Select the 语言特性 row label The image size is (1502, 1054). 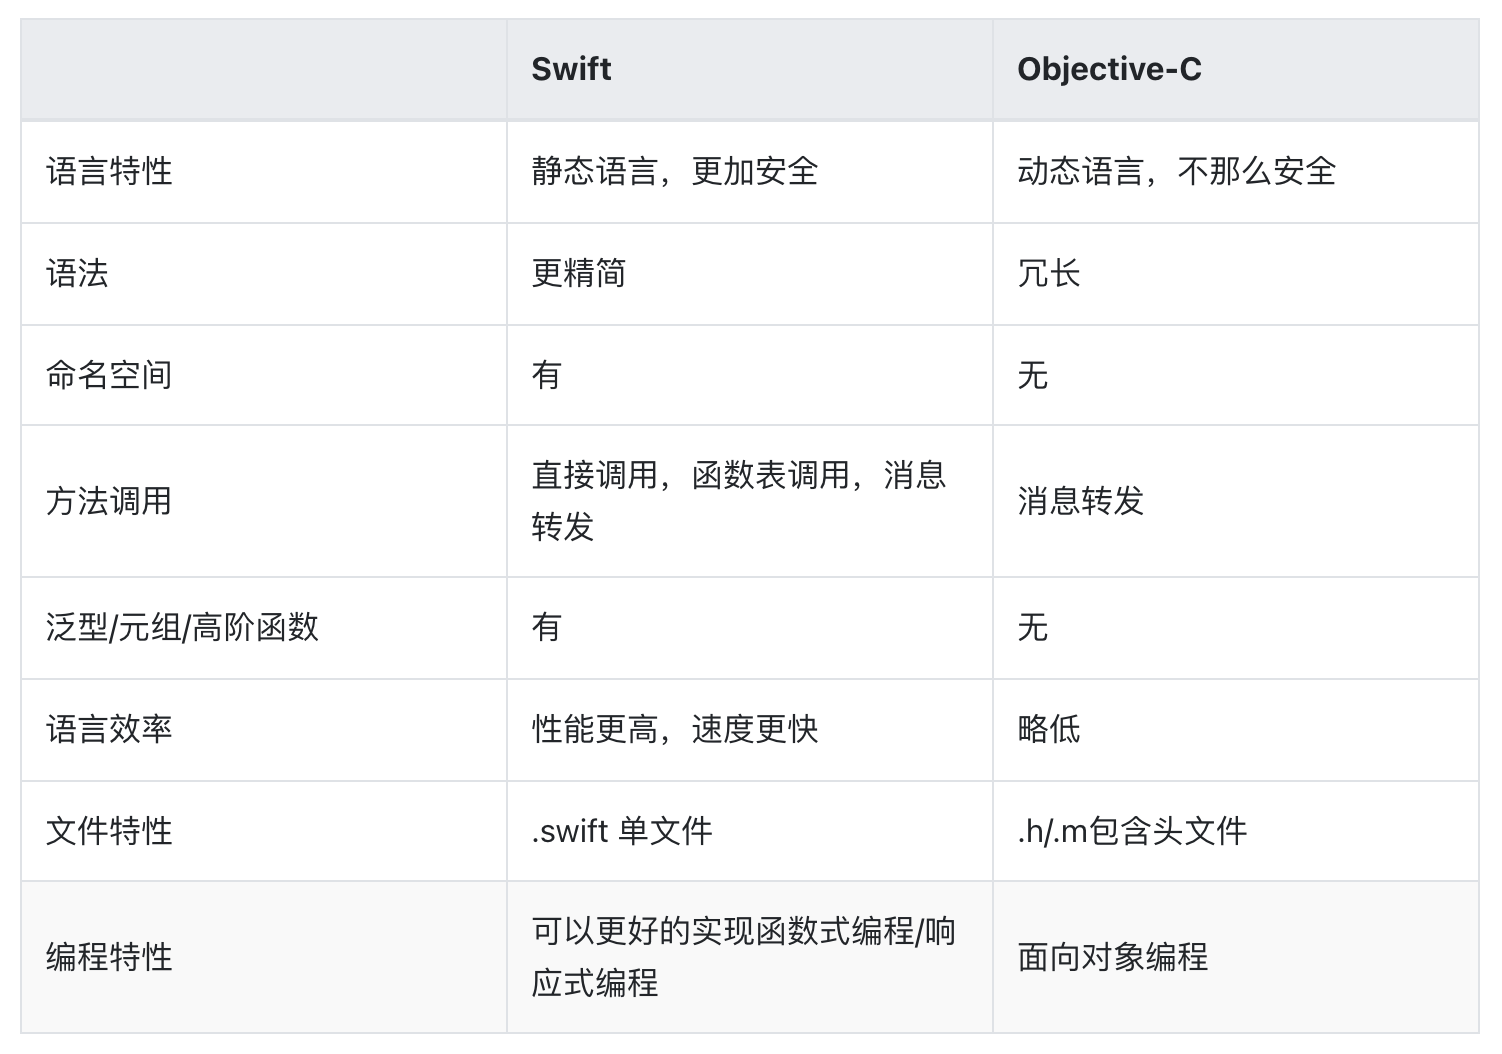(109, 171)
